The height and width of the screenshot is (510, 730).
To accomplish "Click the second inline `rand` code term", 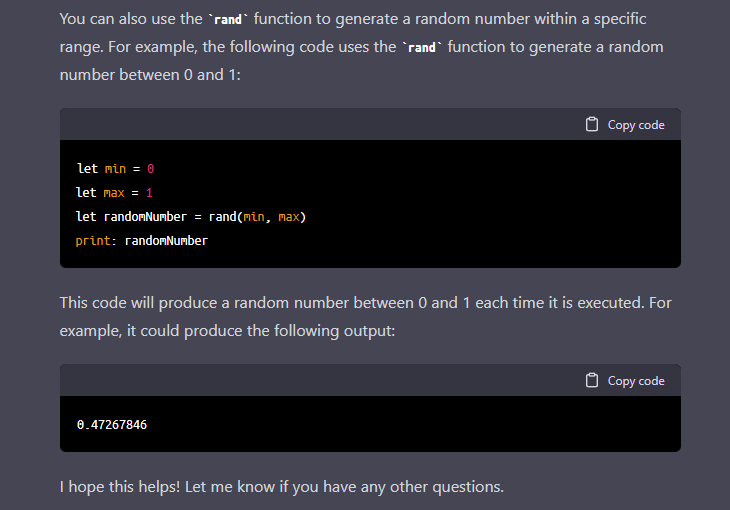I will tap(422, 47).
